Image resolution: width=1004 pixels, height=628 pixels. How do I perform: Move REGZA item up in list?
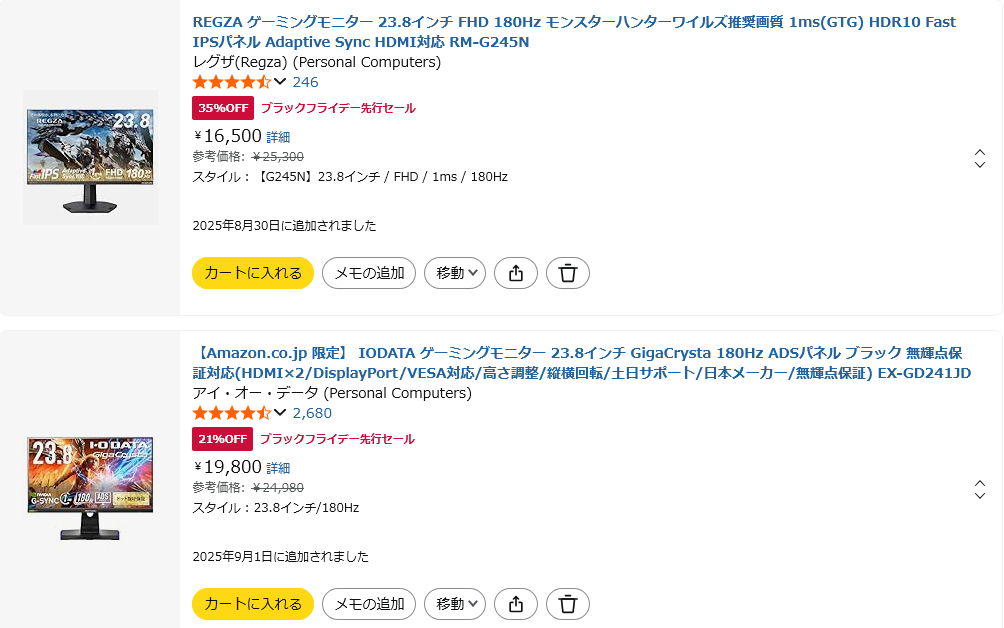pos(980,153)
